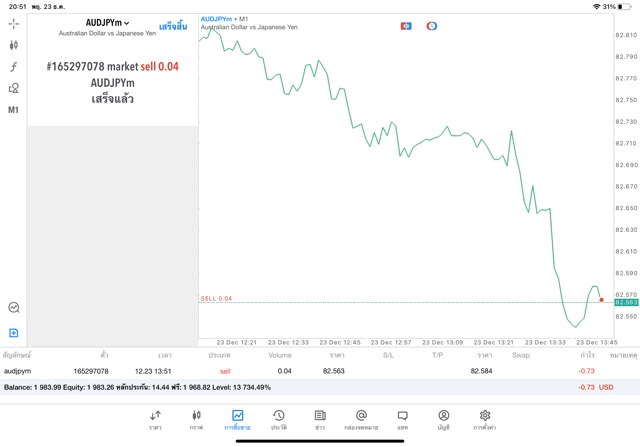
Task: Tap battery indicator in status bar
Action: pyautogui.click(x=624, y=7)
